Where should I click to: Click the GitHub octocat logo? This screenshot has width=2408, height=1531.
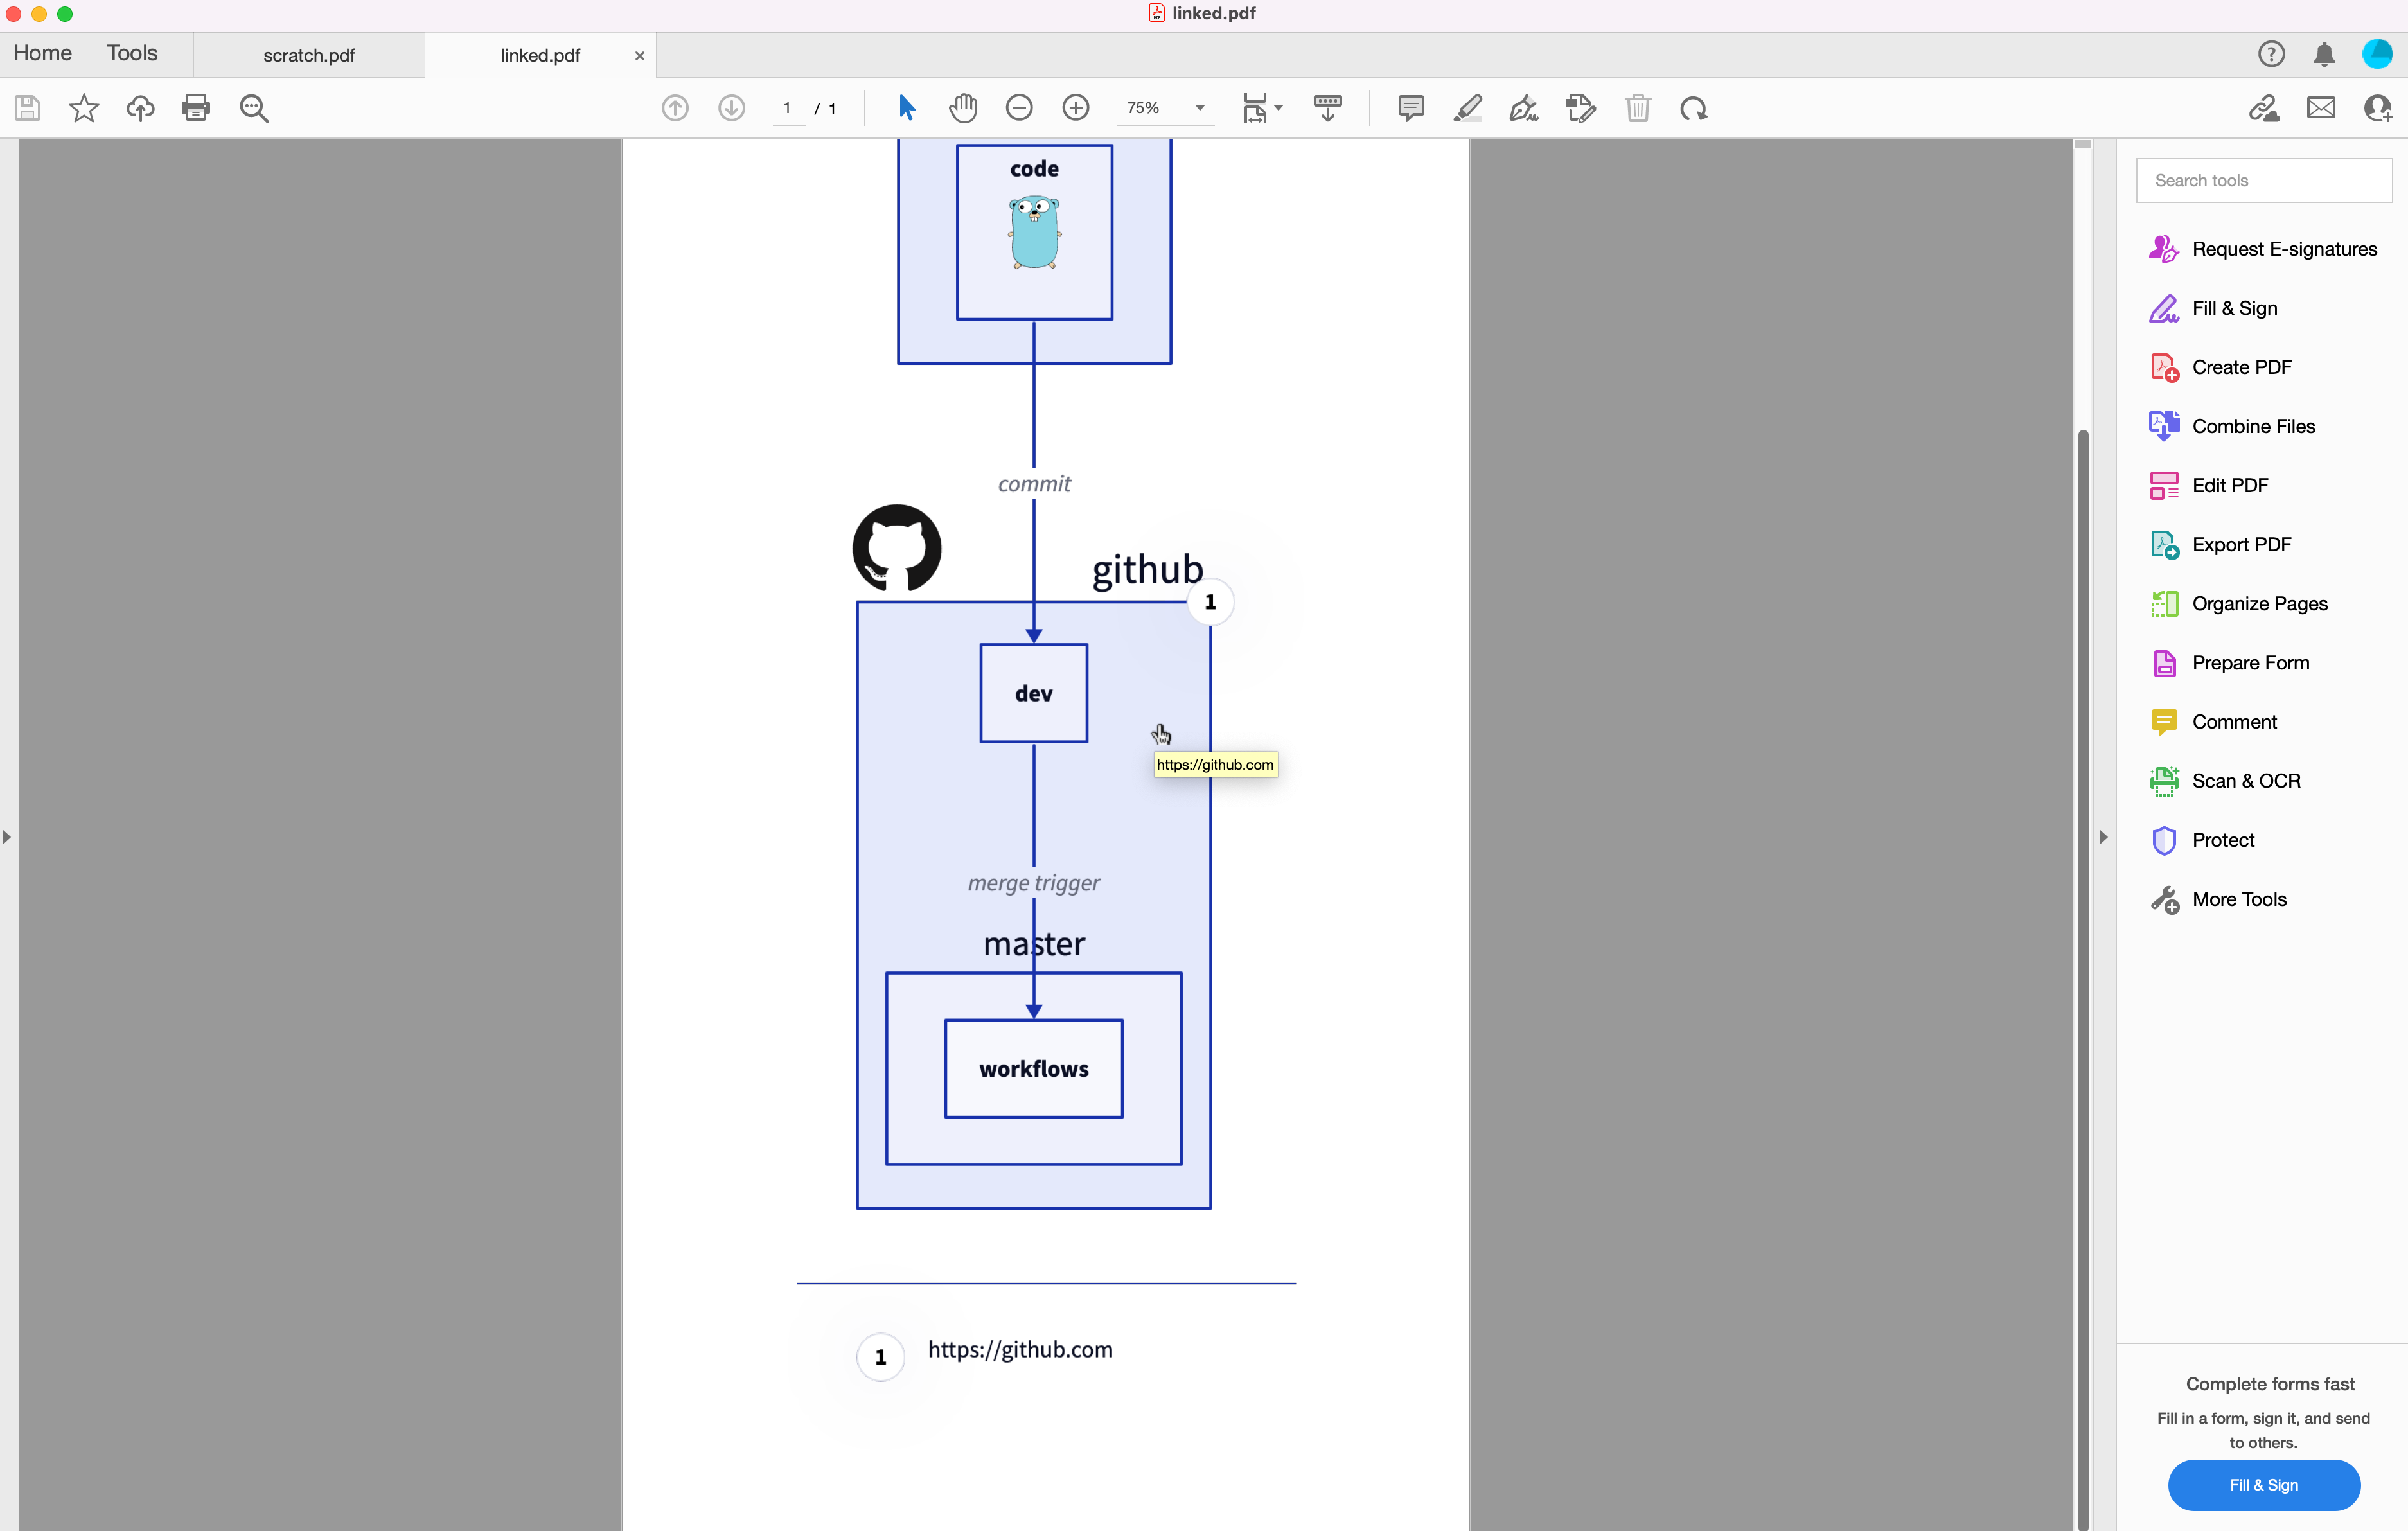[x=897, y=548]
